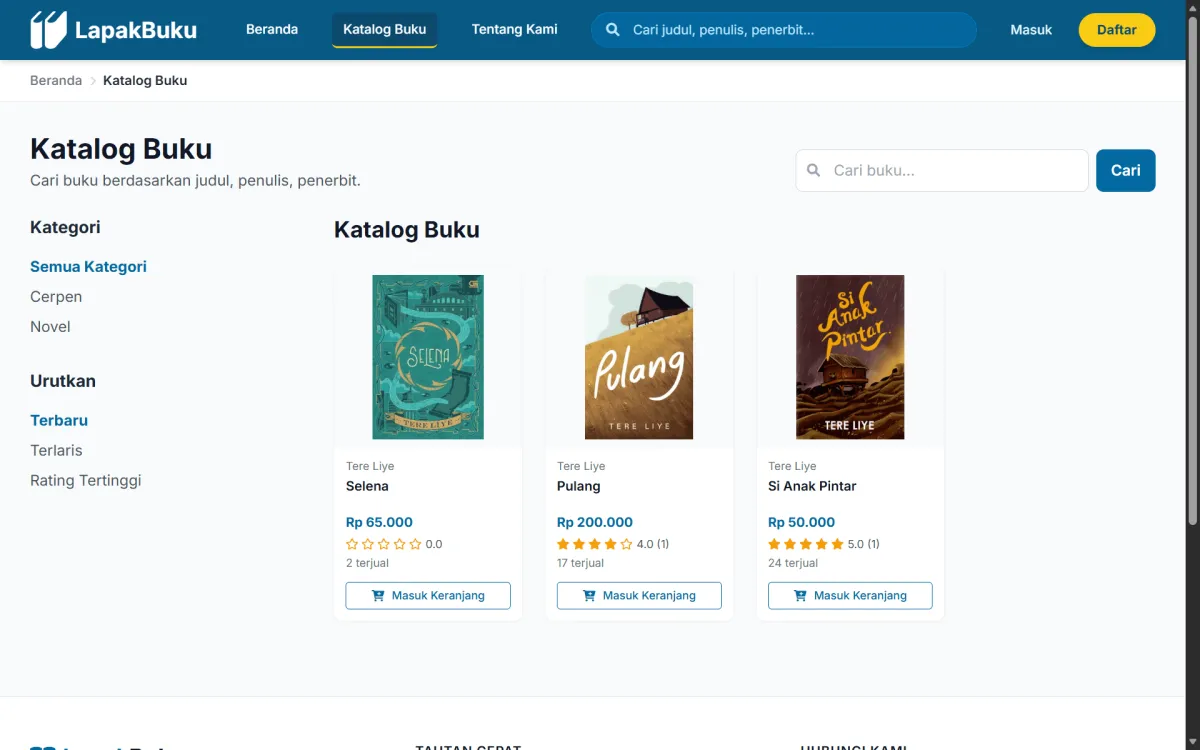
Task: Click the star rating of Pulang
Action: (x=595, y=544)
